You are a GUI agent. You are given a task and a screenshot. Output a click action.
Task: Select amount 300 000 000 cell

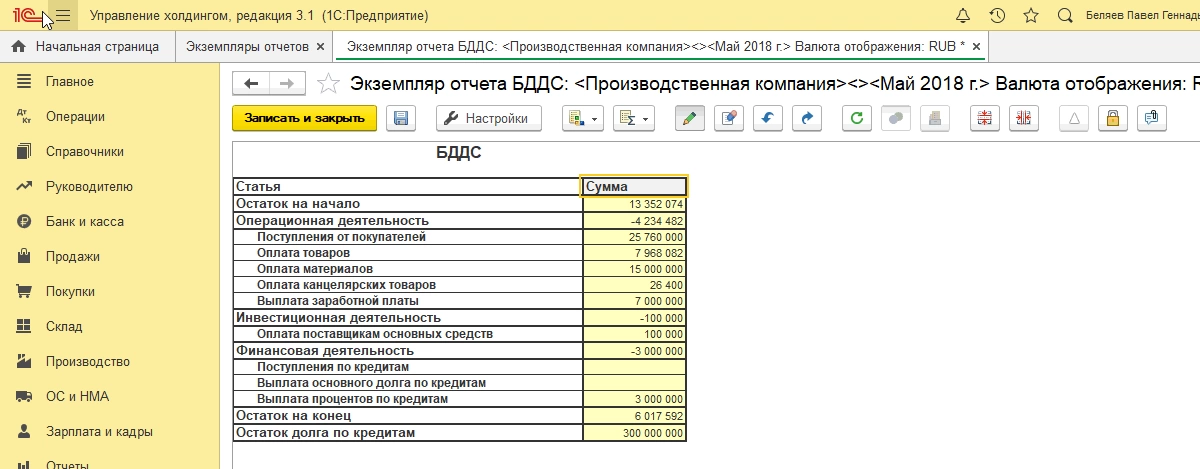point(634,433)
